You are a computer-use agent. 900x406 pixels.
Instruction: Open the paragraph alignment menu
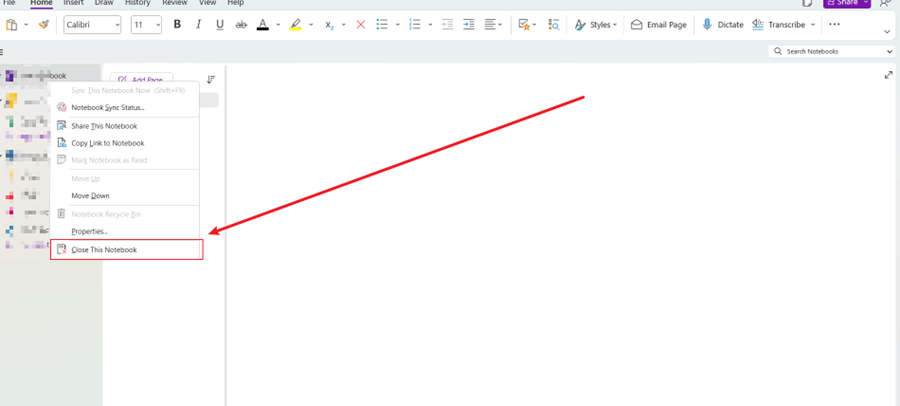point(493,25)
